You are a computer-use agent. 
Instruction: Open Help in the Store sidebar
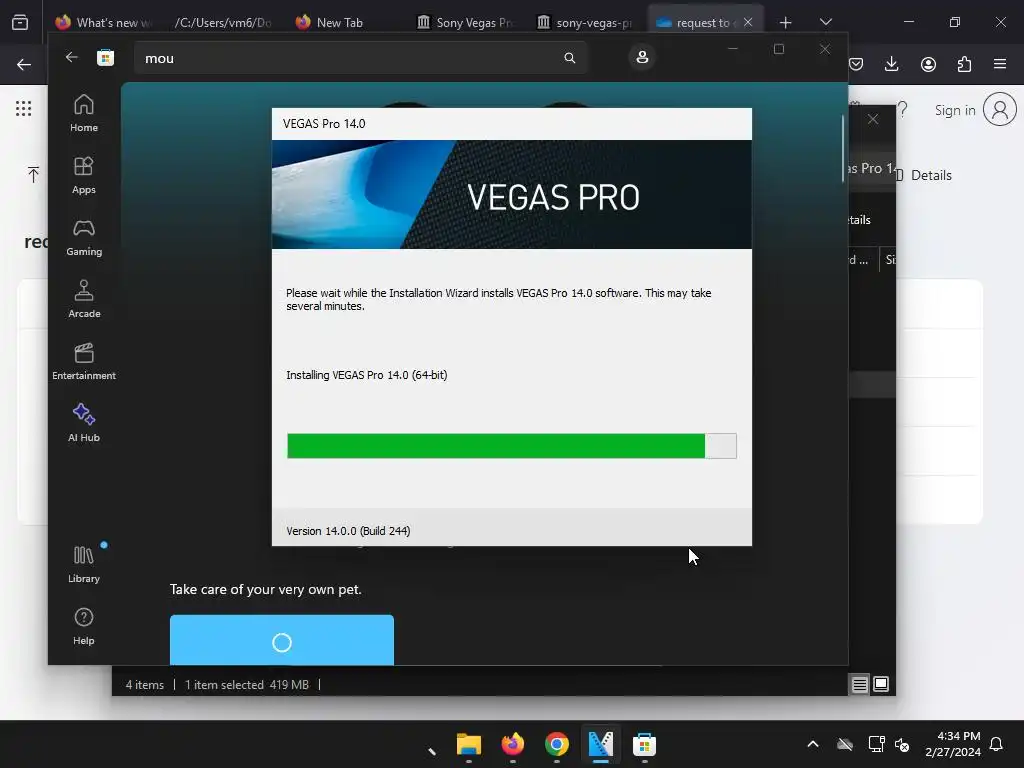[x=84, y=627]
